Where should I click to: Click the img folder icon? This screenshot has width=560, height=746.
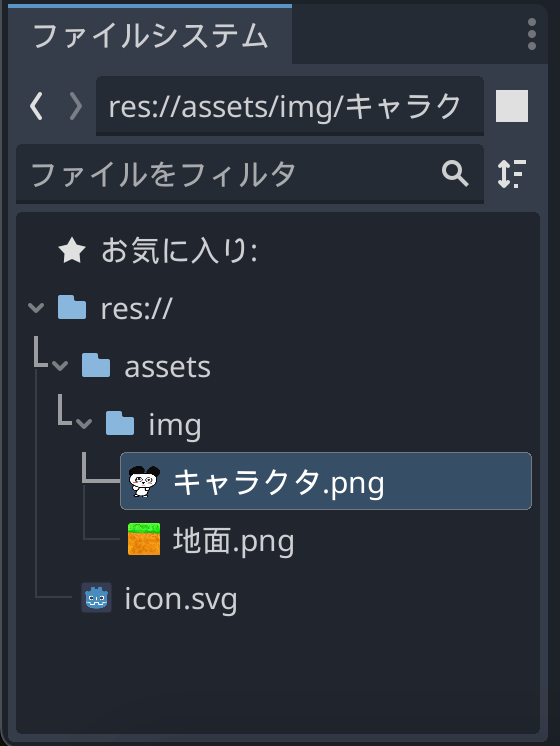pyautogui.click(x=120, y=423)
